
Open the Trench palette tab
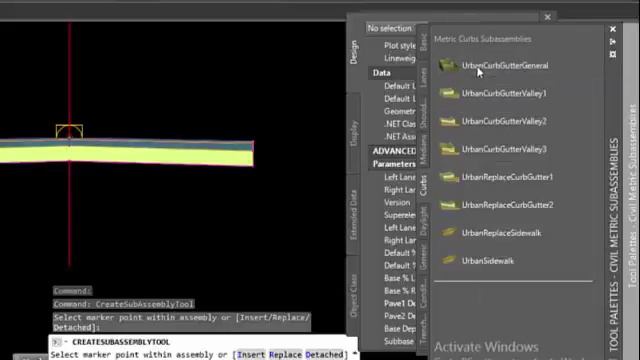tap(423, 329)
